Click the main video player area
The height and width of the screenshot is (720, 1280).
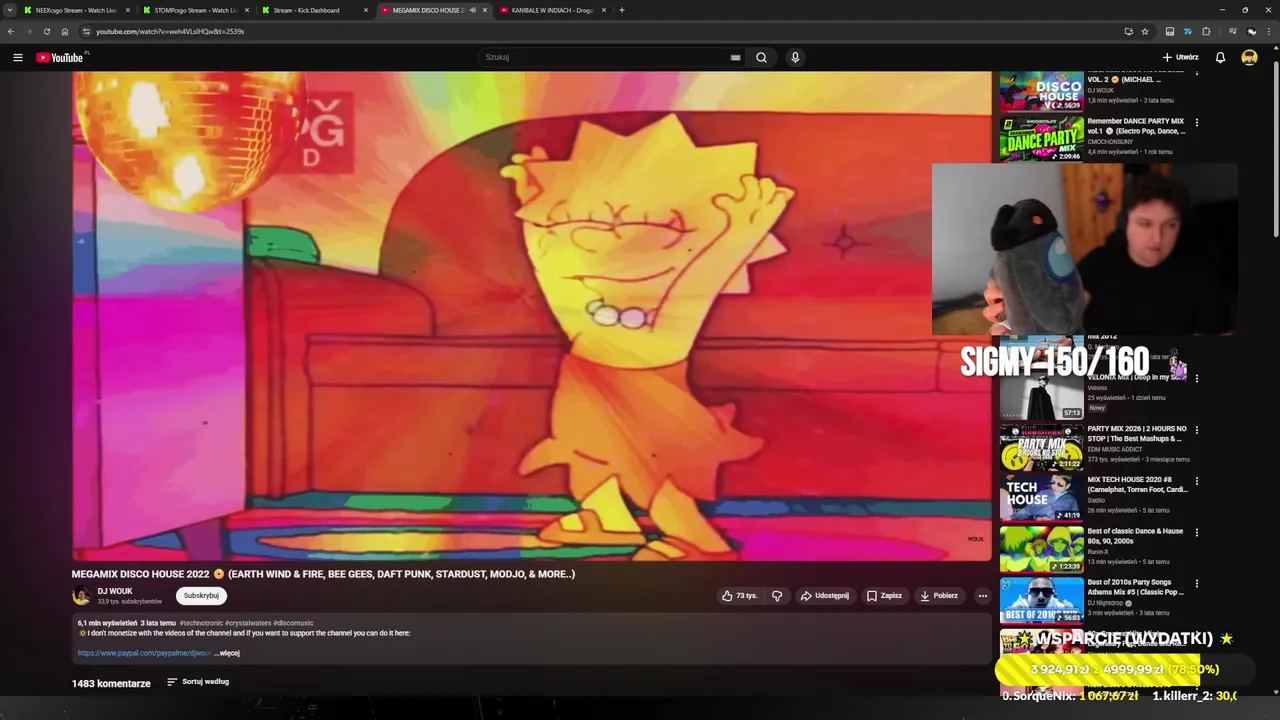(531, 316)
